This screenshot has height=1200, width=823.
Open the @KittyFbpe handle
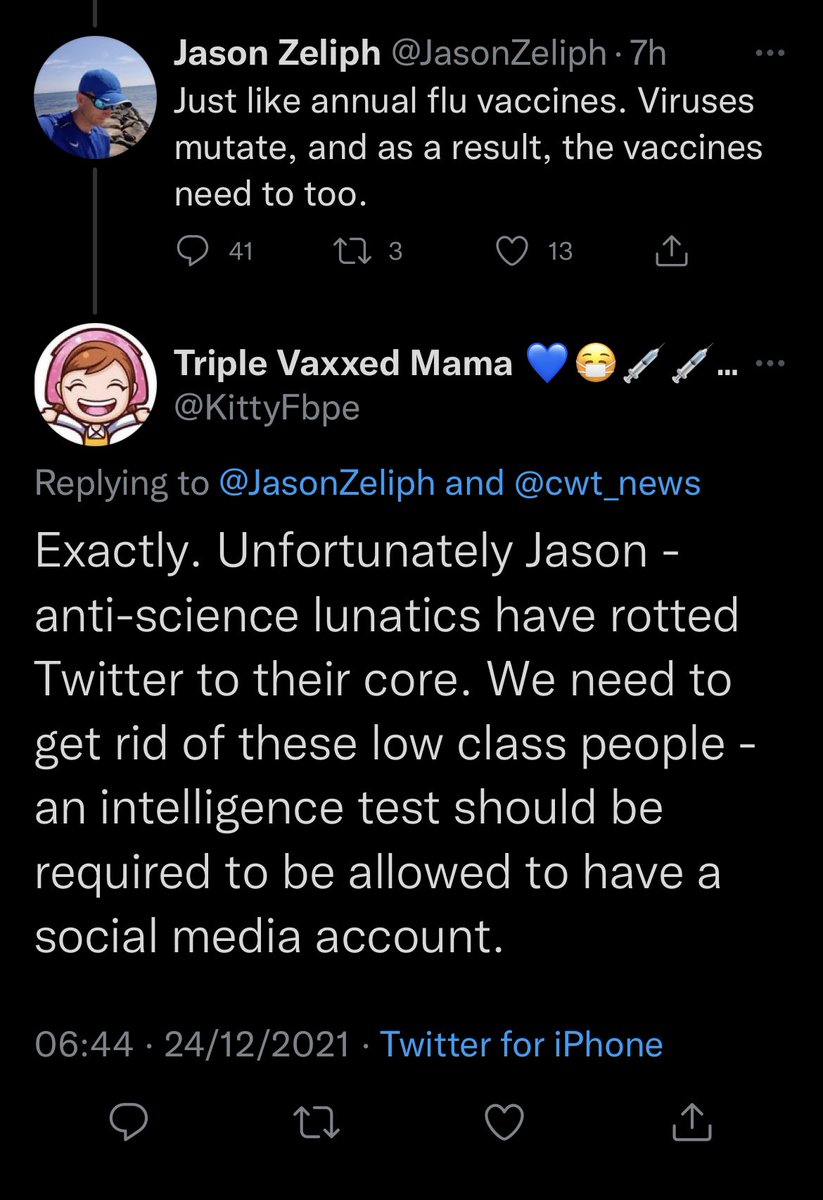(x=266, y=409)
